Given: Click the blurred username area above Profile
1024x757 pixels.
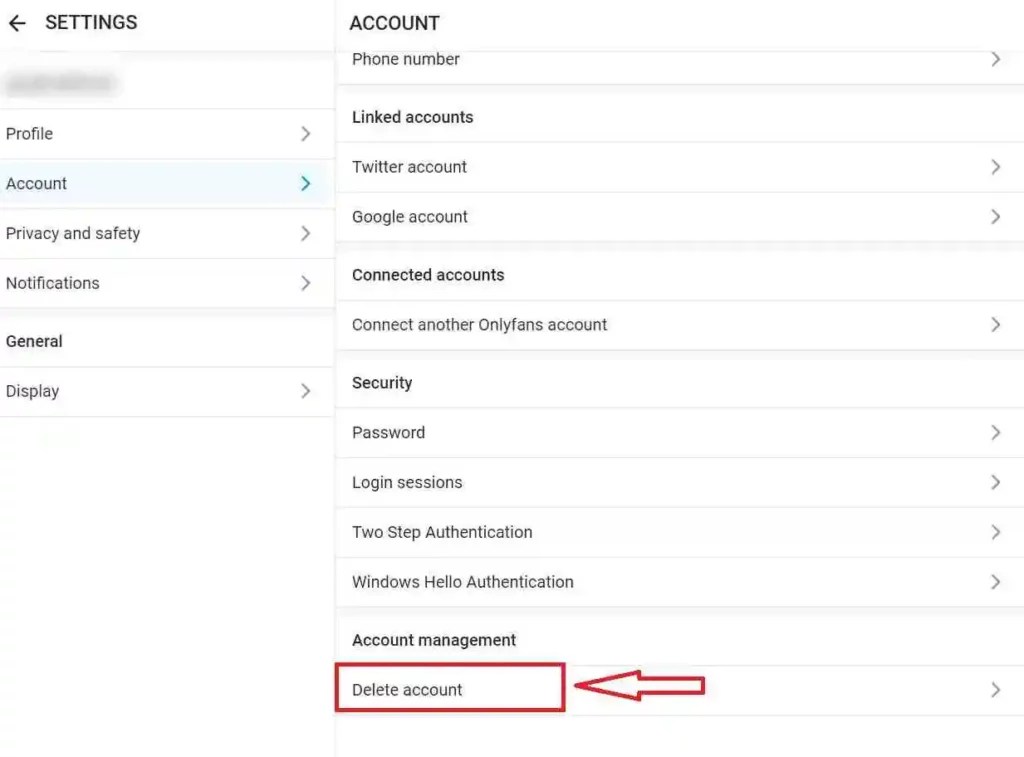Looking at the screenshot, I should tap(62, 83).
